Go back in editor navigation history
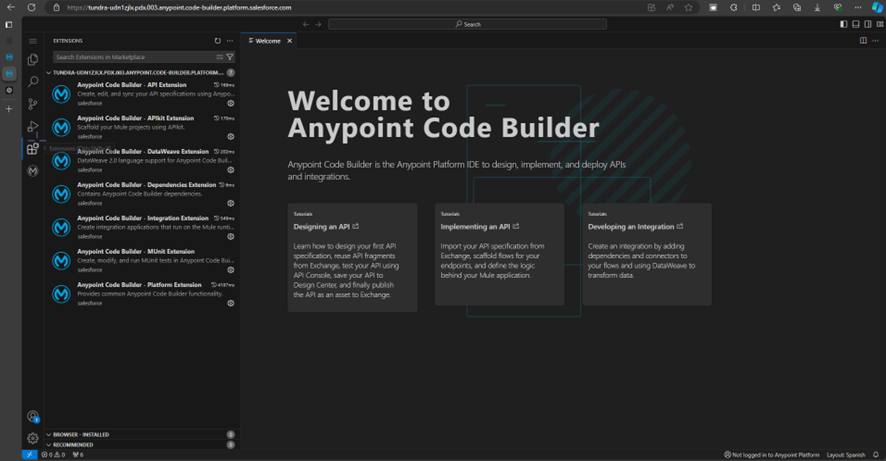The height and width of the screenshot is (461, 886). pos(306,24)
